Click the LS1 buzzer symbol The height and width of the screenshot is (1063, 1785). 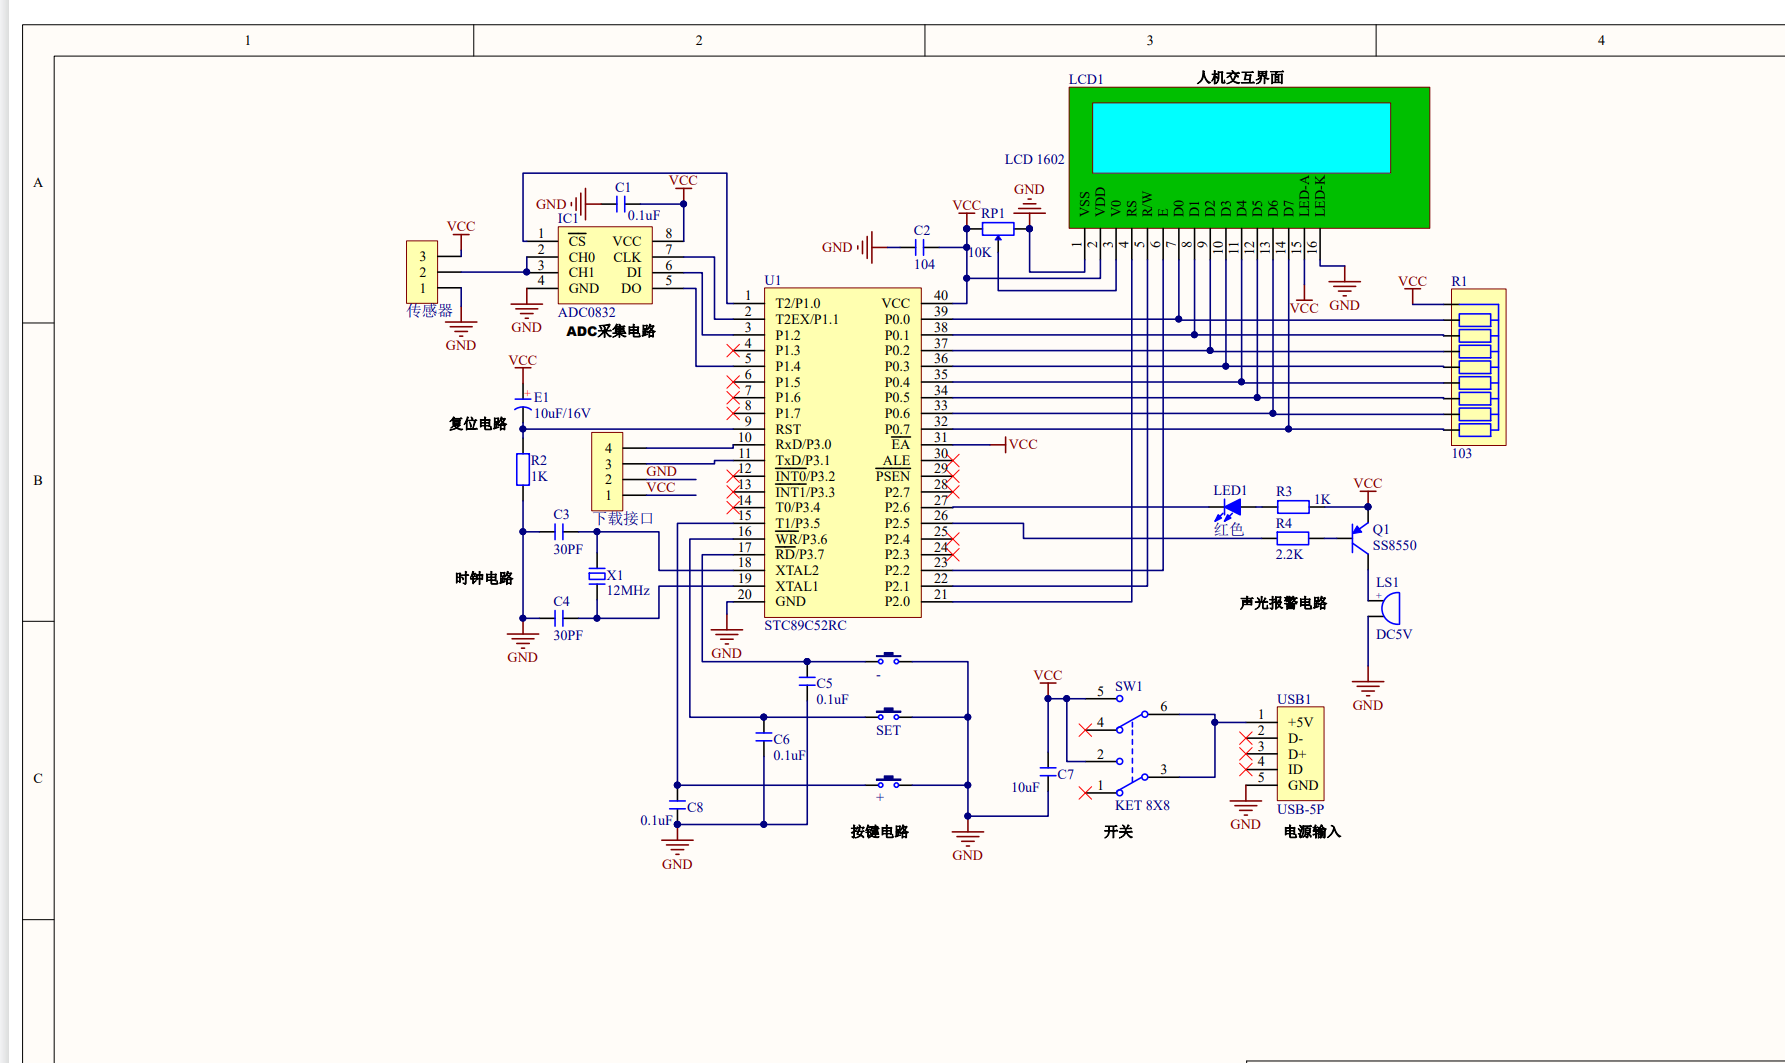tap(1388, 608)
